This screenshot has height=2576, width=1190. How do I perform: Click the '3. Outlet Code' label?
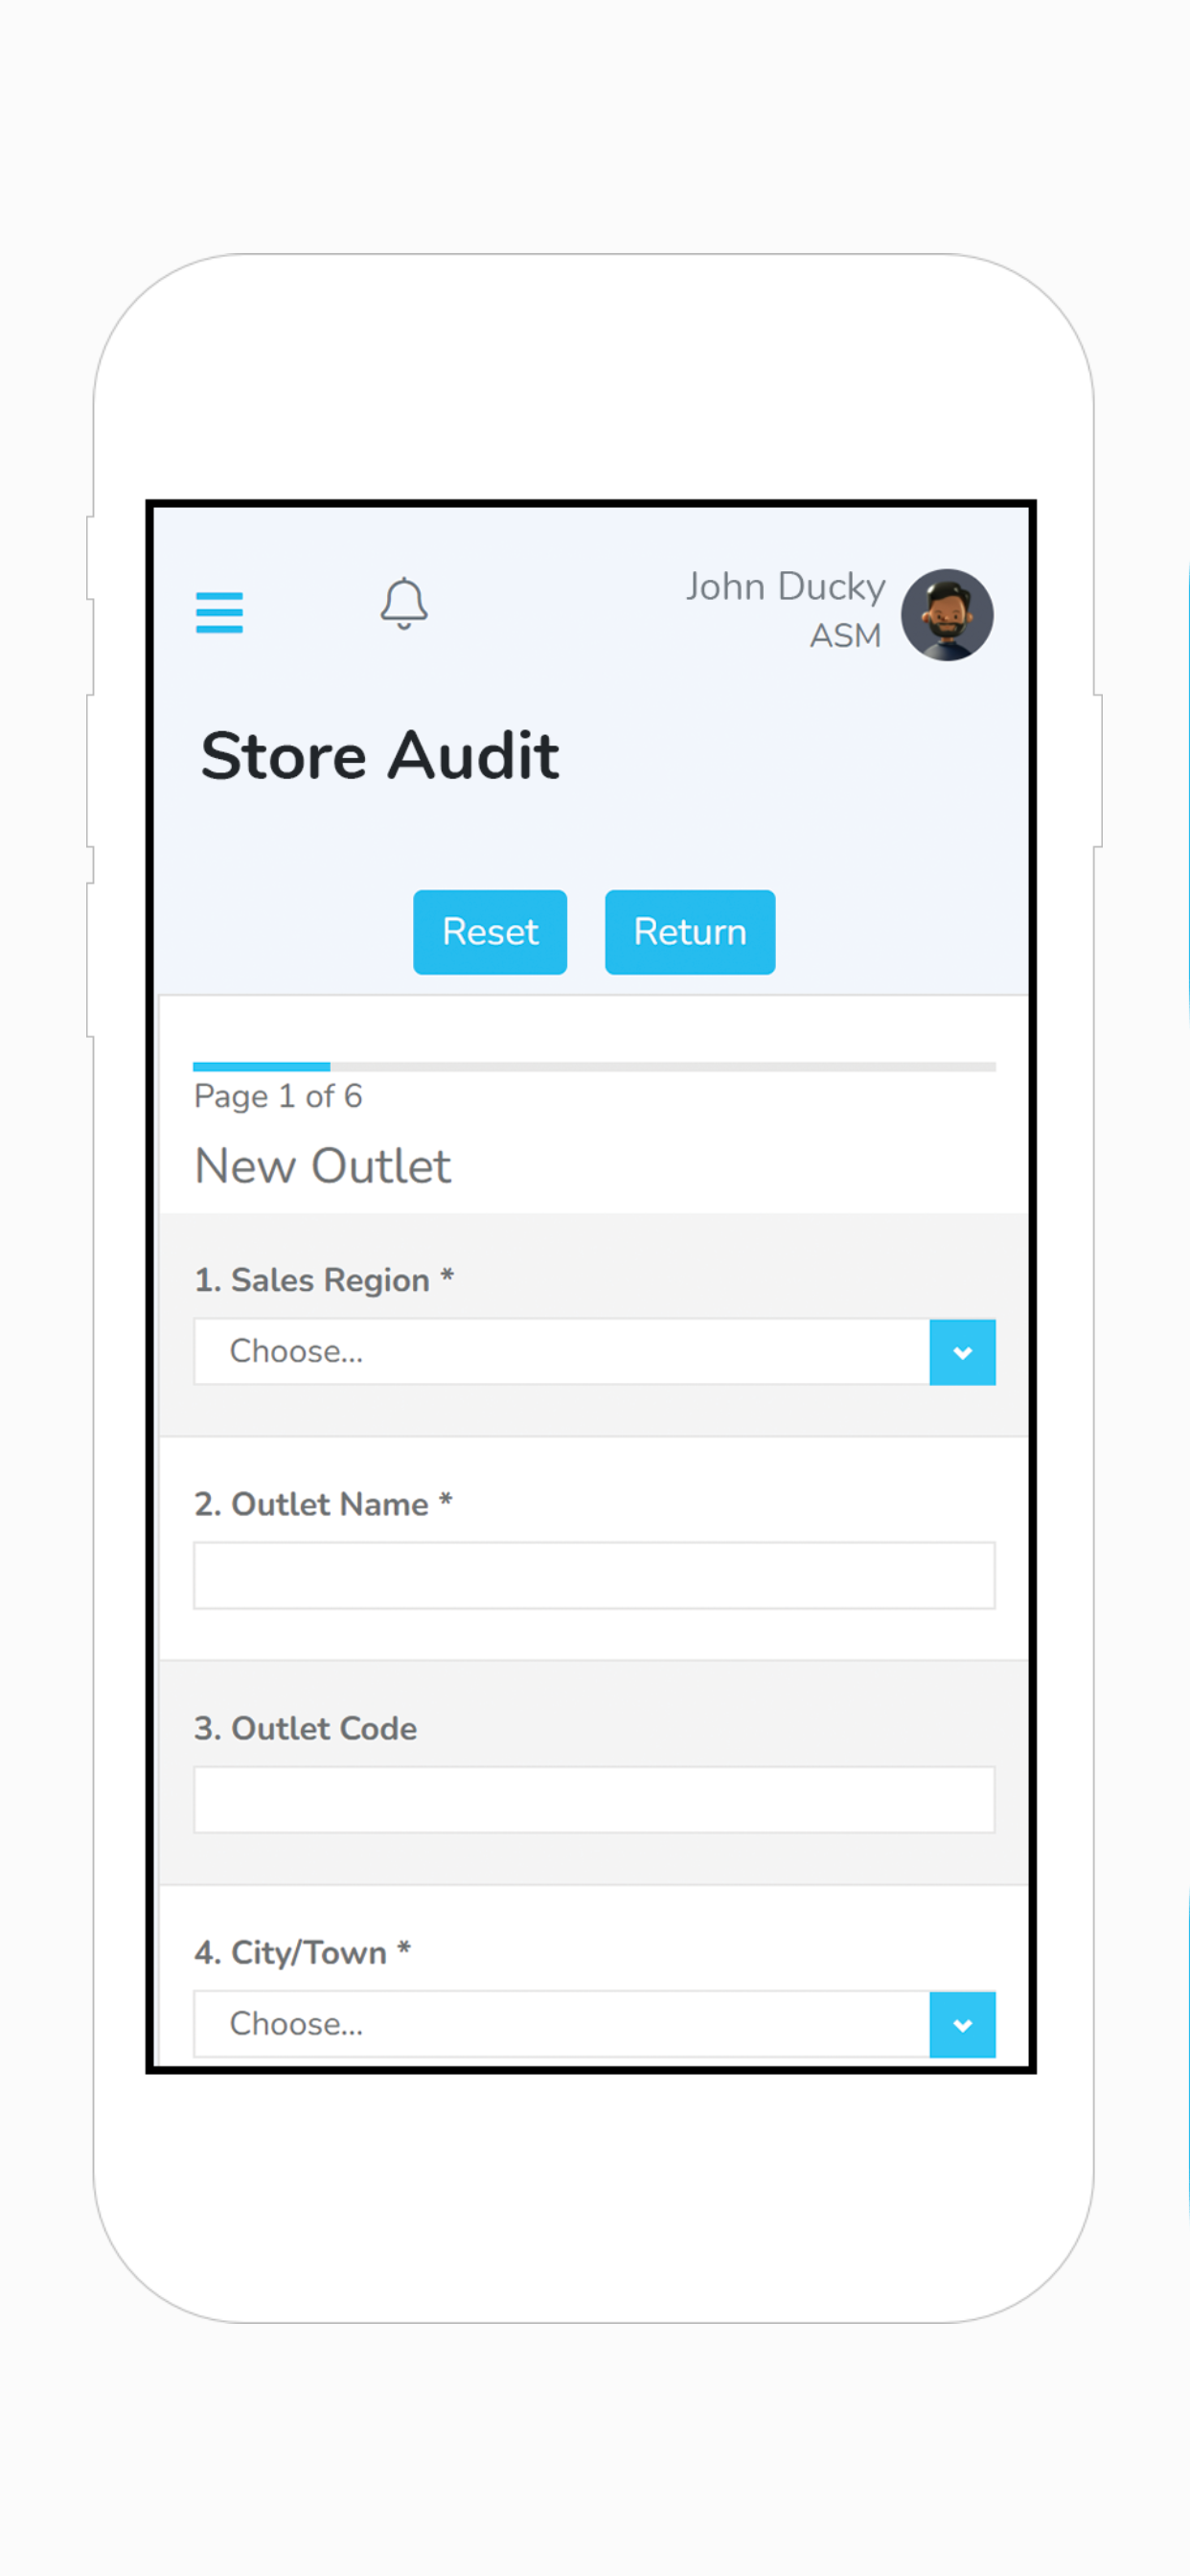305,1728
